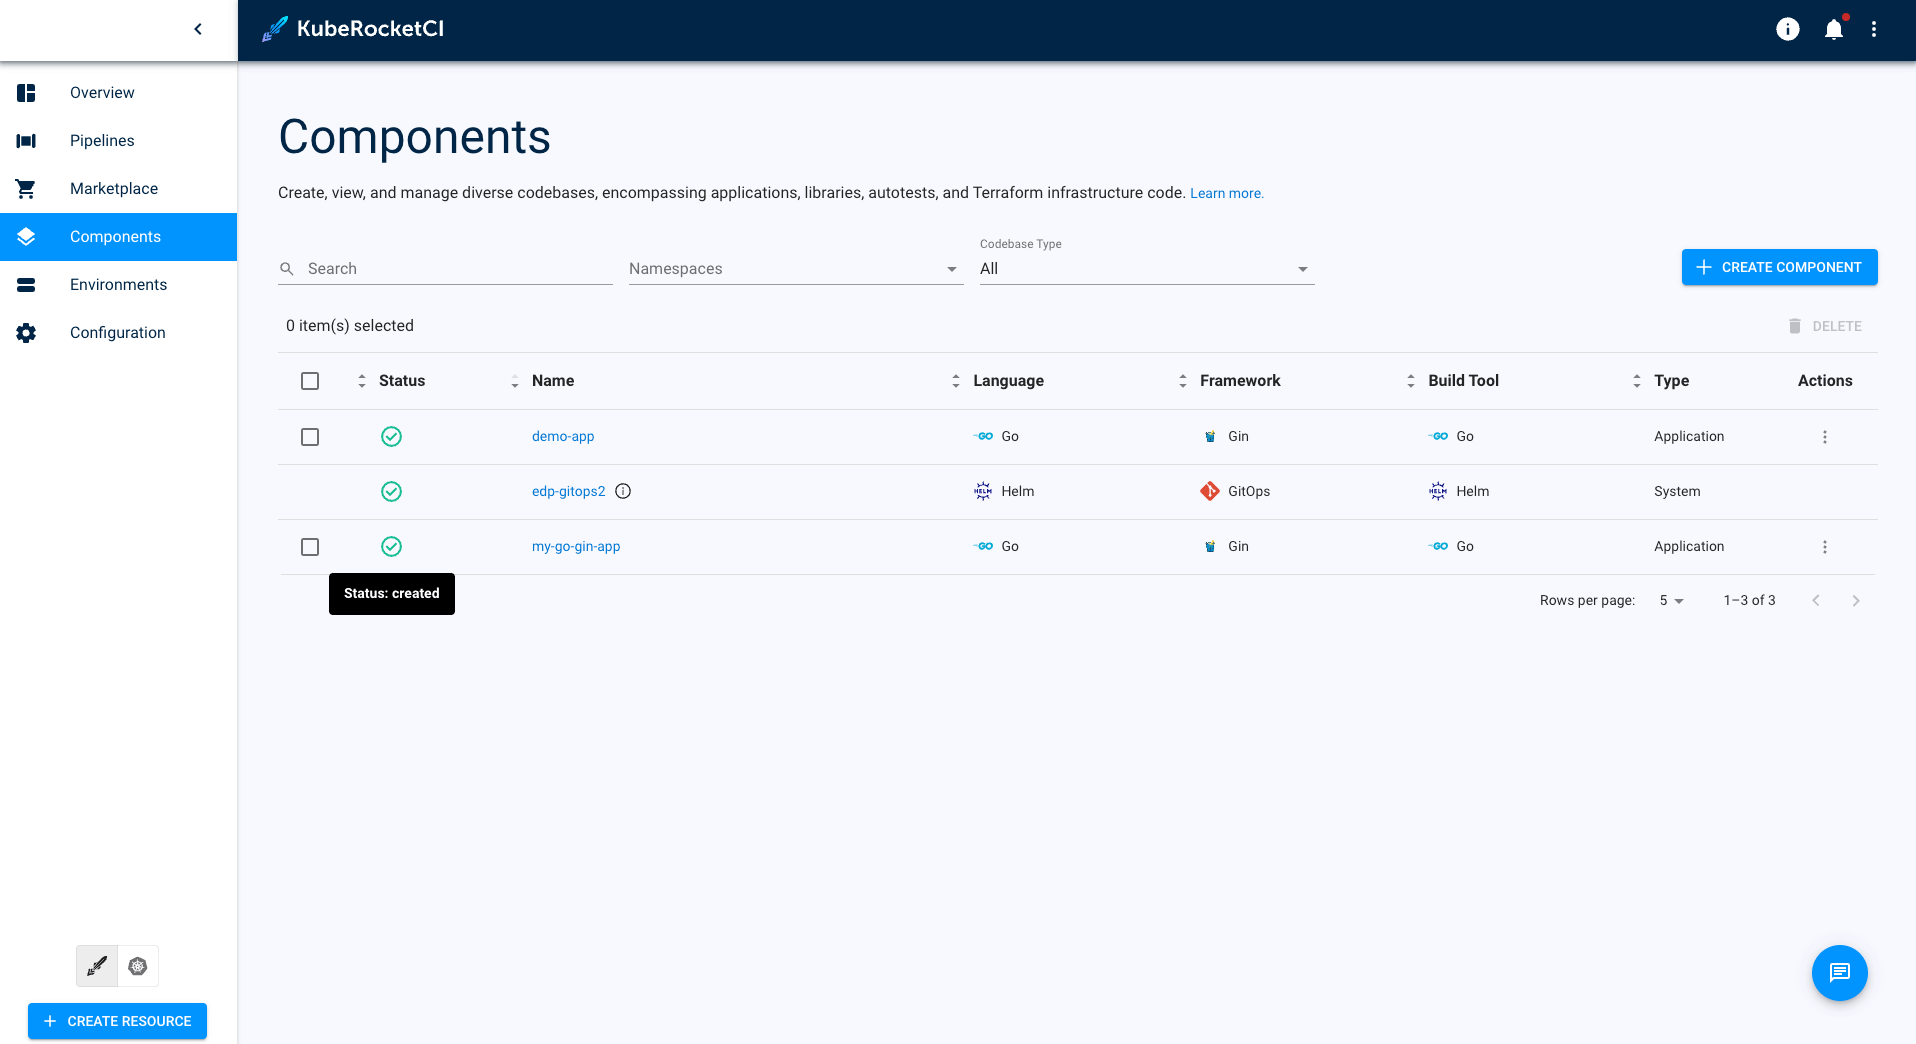Check the select-all checkbox in table header
1916x1044 pixels.
(310, 381)
